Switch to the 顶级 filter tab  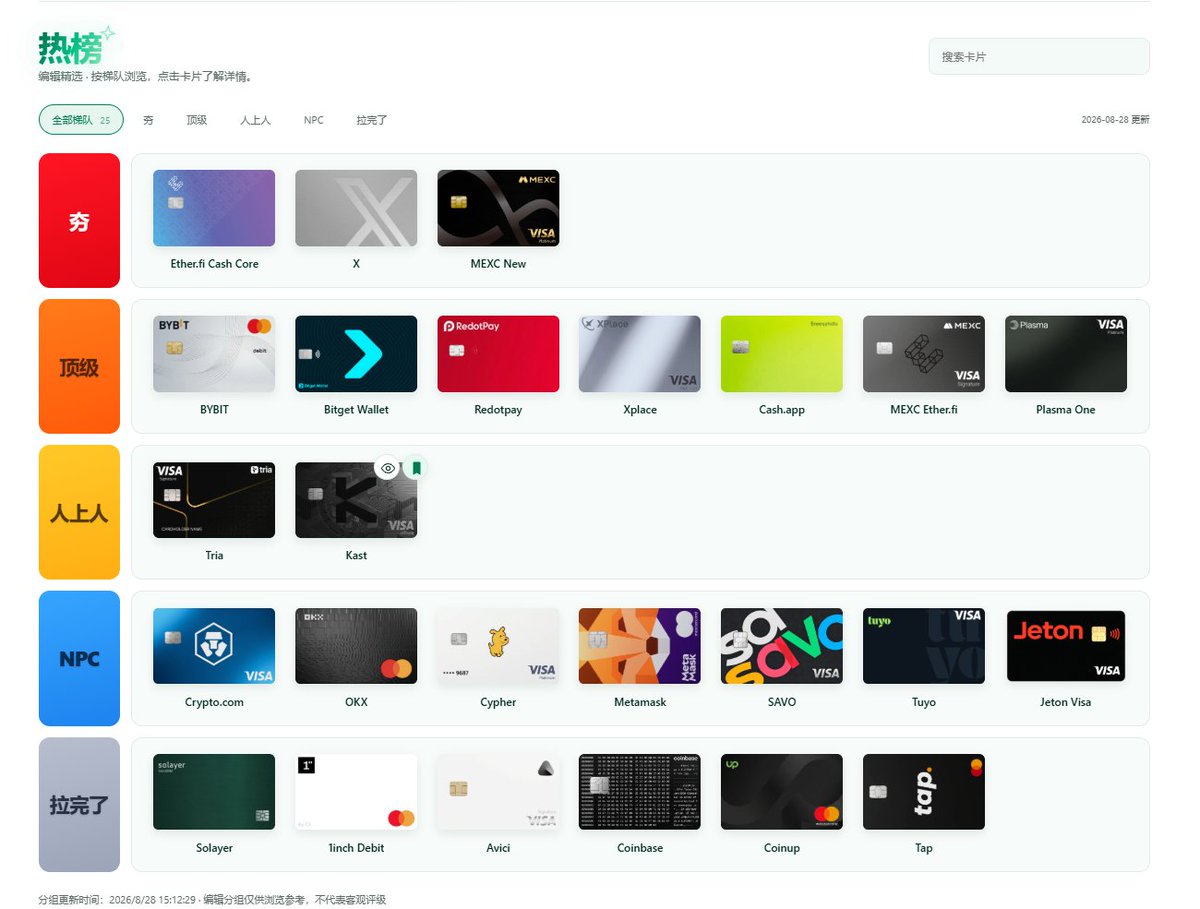tap(196, 120)
